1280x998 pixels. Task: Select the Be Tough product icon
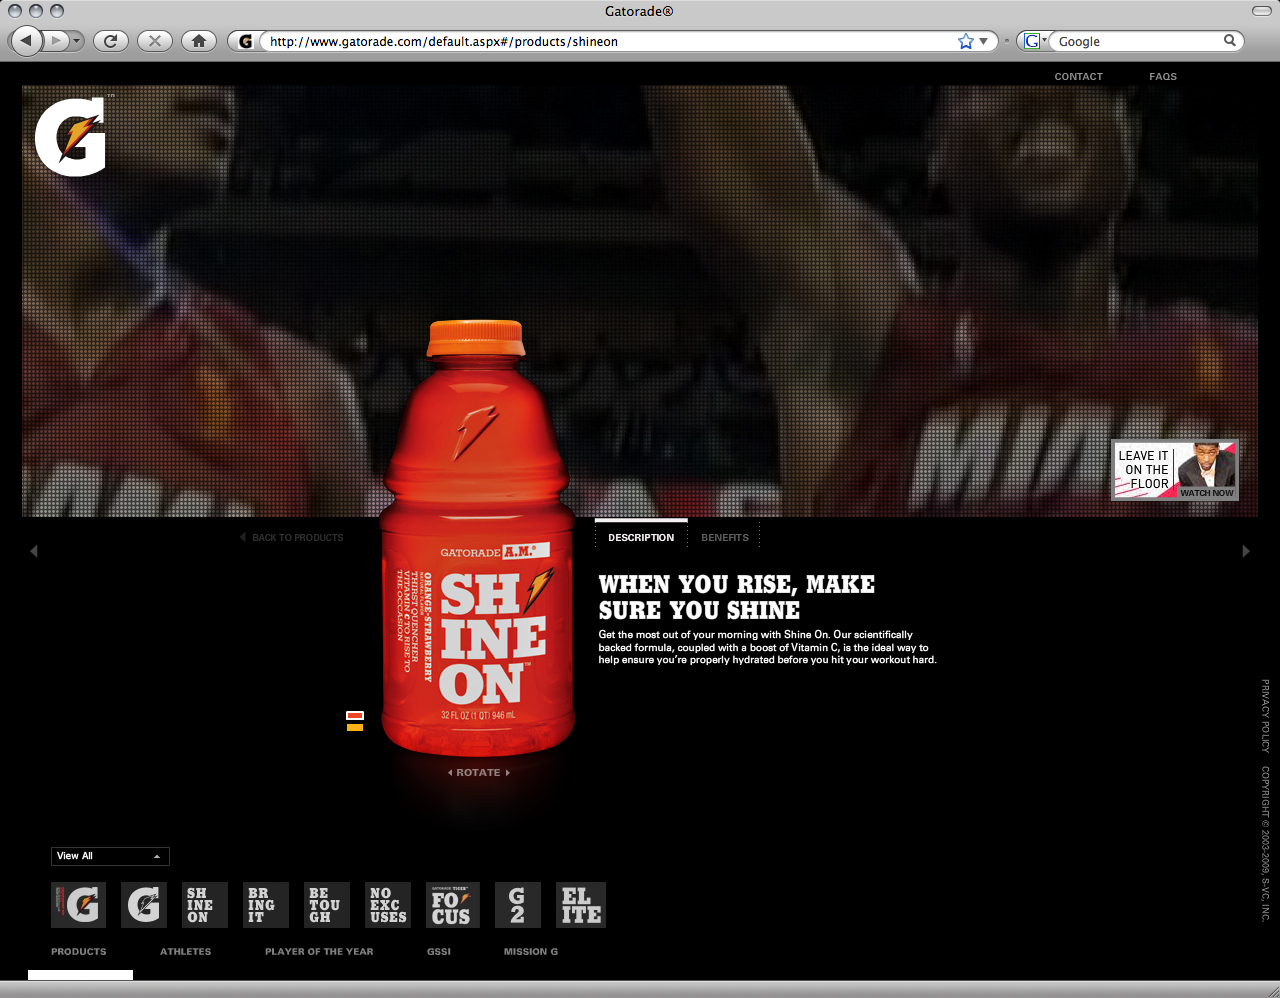point(326,905)
